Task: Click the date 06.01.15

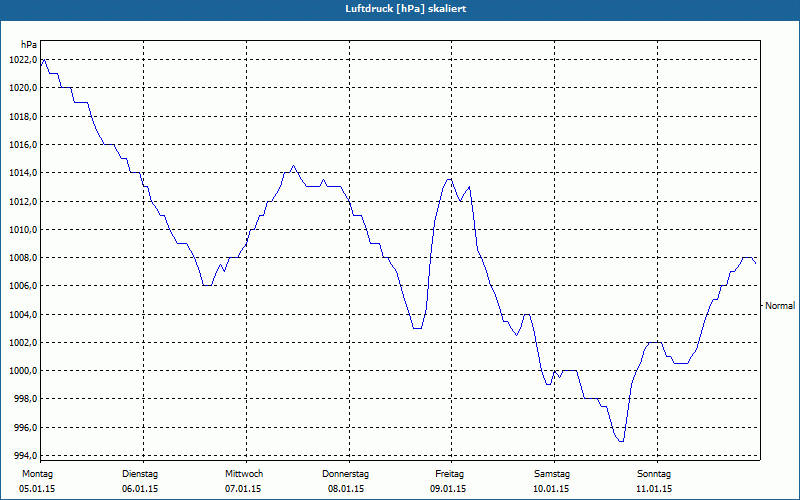Action: pyautogui.click(x=140, y=489)
